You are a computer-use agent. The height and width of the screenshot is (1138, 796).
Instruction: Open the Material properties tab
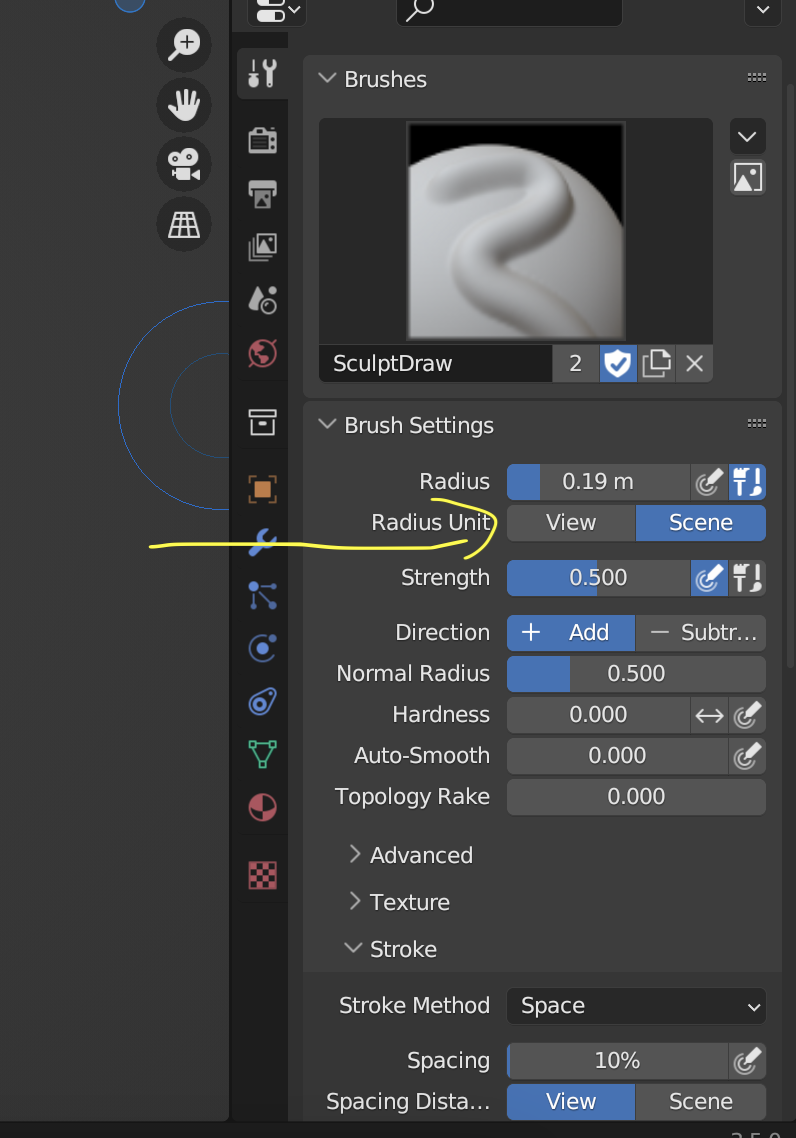[262, 807]
